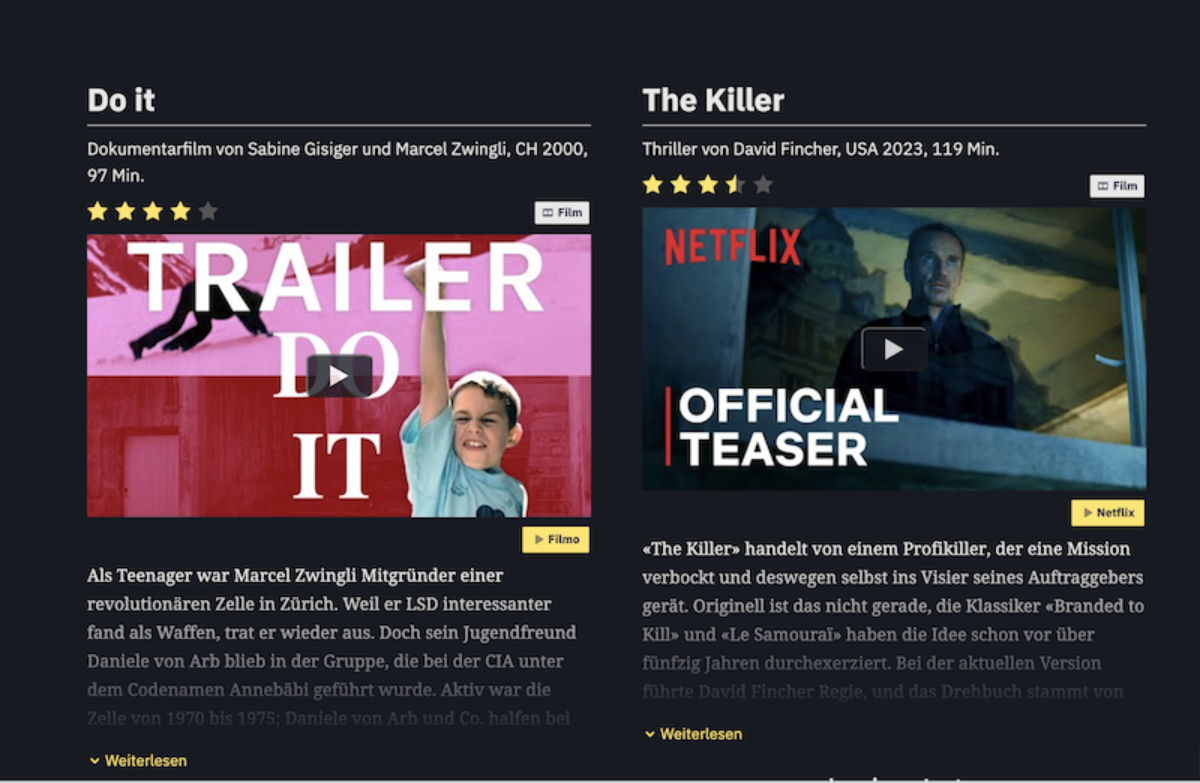Open The Killer film title

(713, 100)
